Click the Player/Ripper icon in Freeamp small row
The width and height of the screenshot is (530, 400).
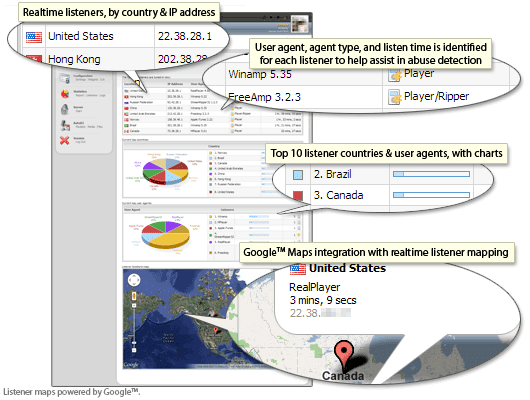[x=233, y=114]
